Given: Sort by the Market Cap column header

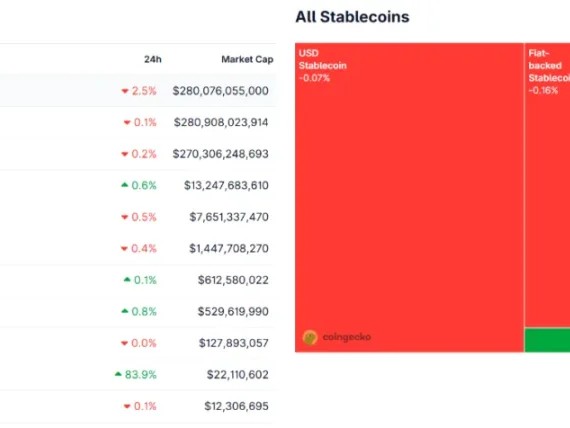Looking at the screenshot, I should point(247,59).
